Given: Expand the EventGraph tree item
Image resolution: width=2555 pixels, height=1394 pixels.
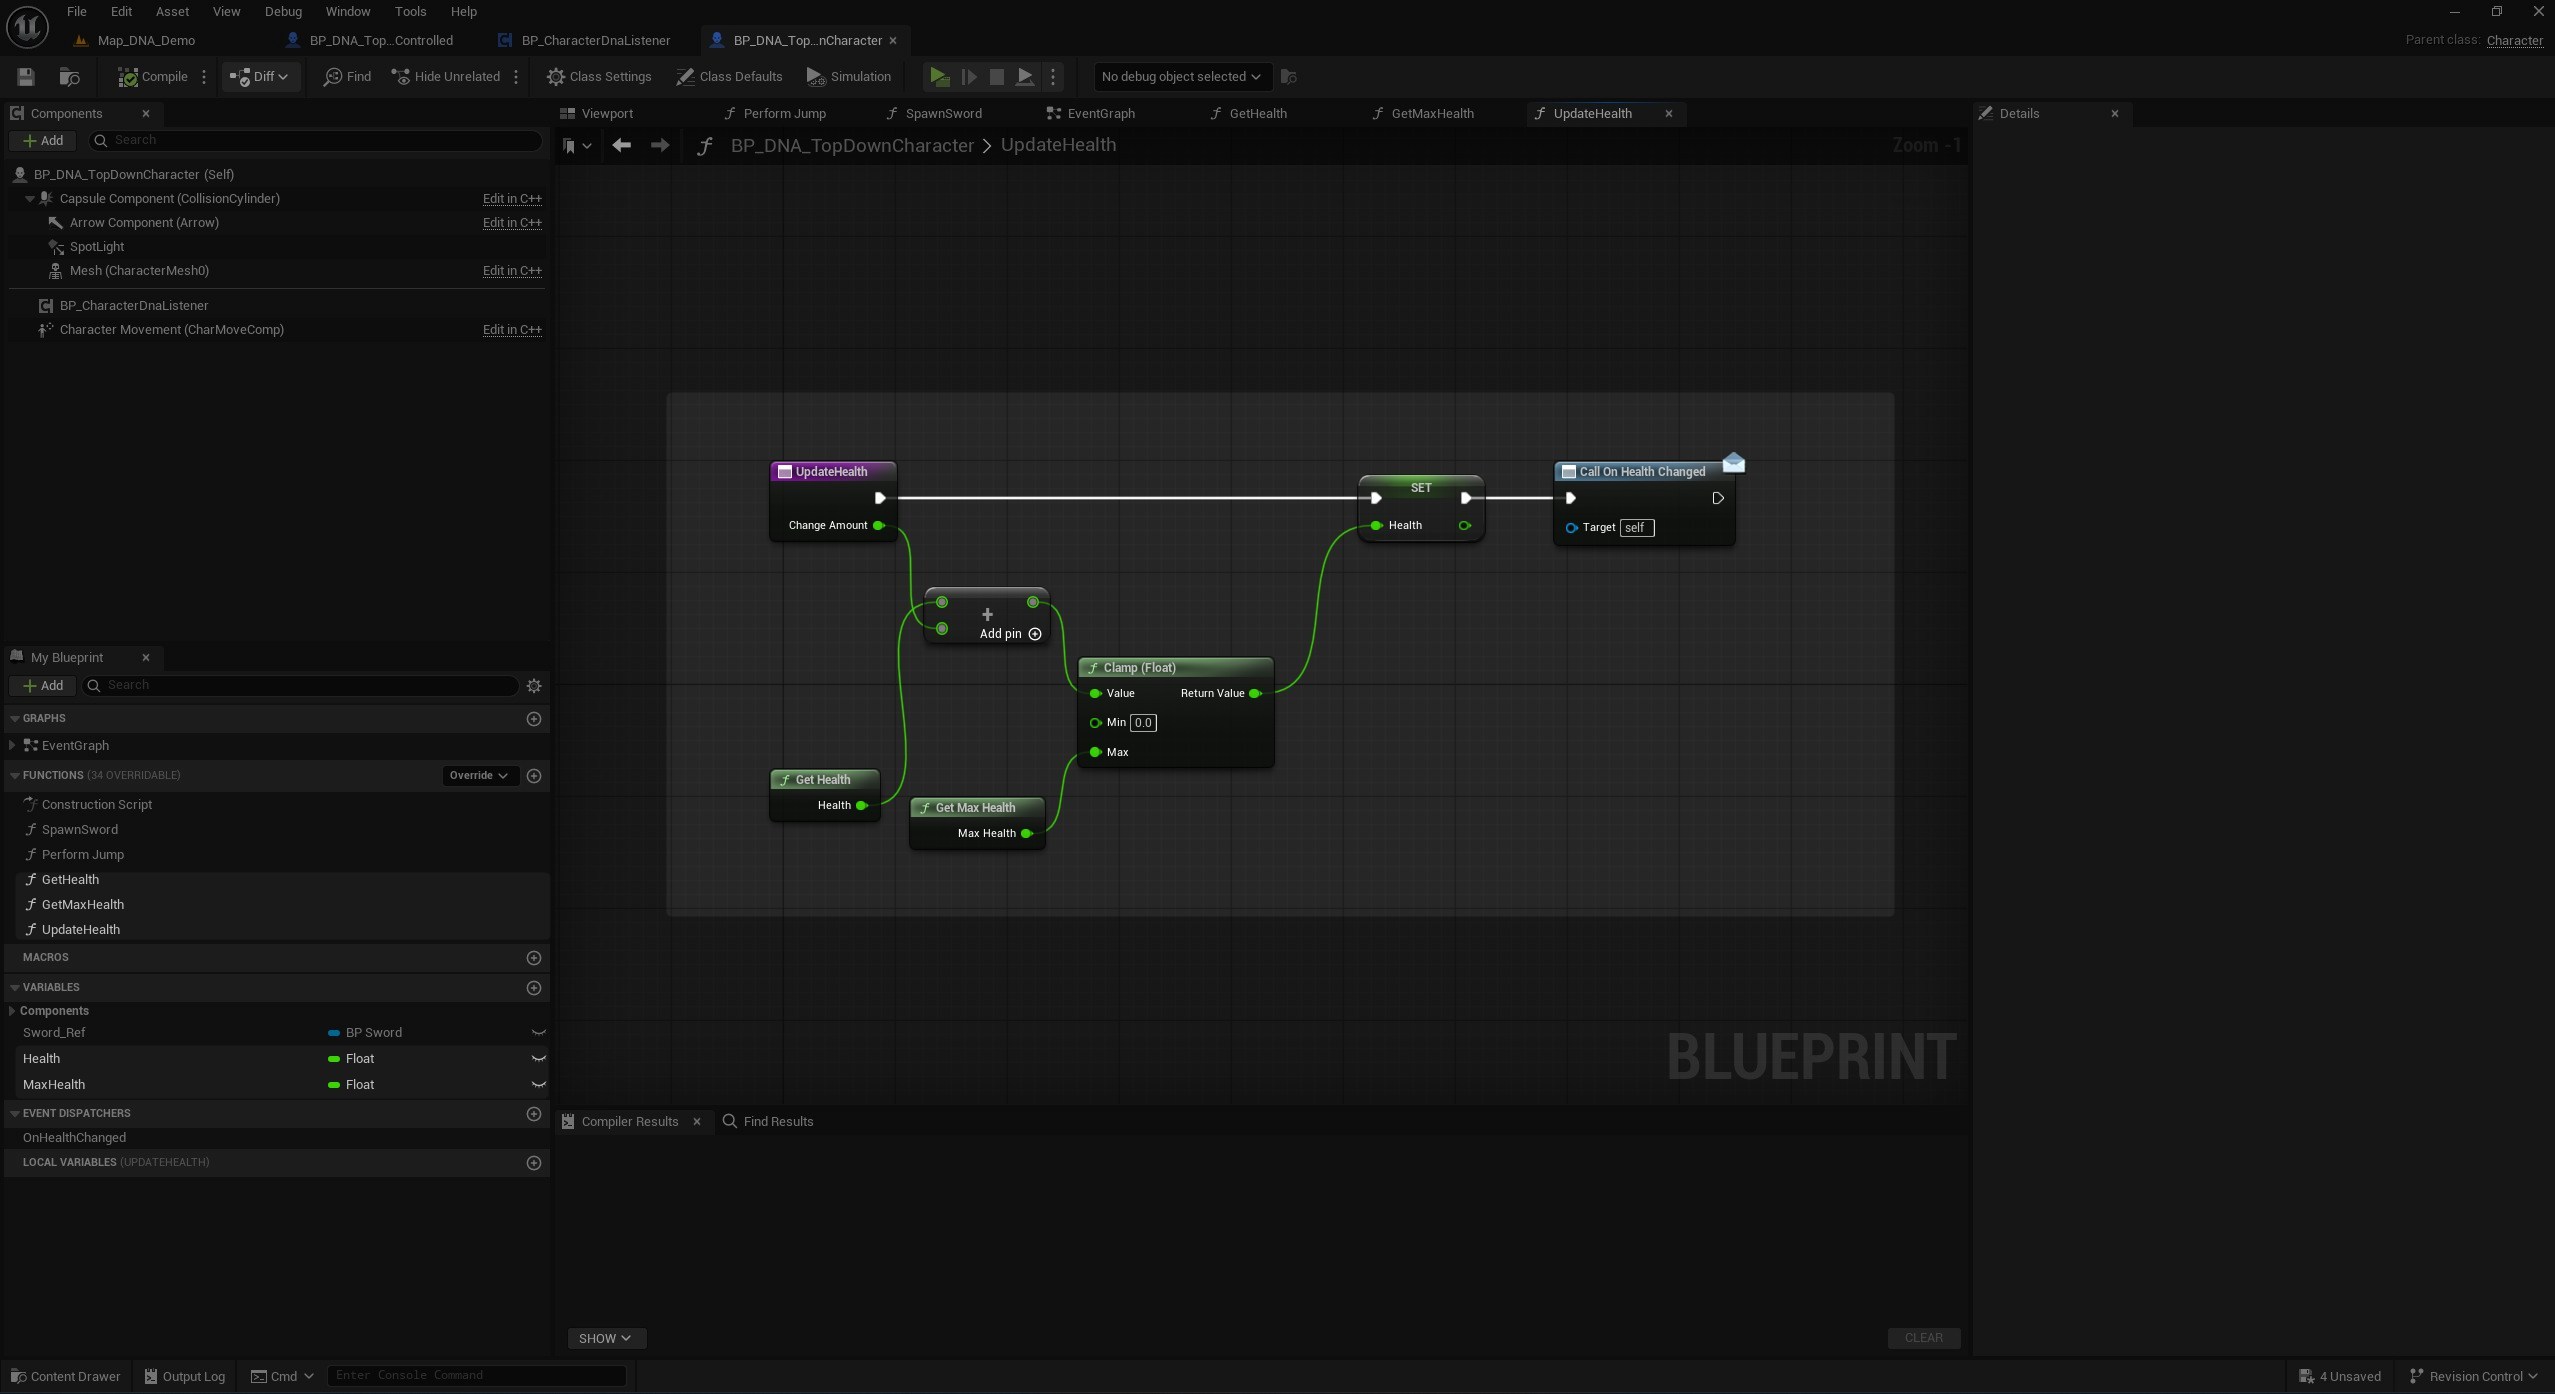Looking at the screenshot, I should [12, 746].
